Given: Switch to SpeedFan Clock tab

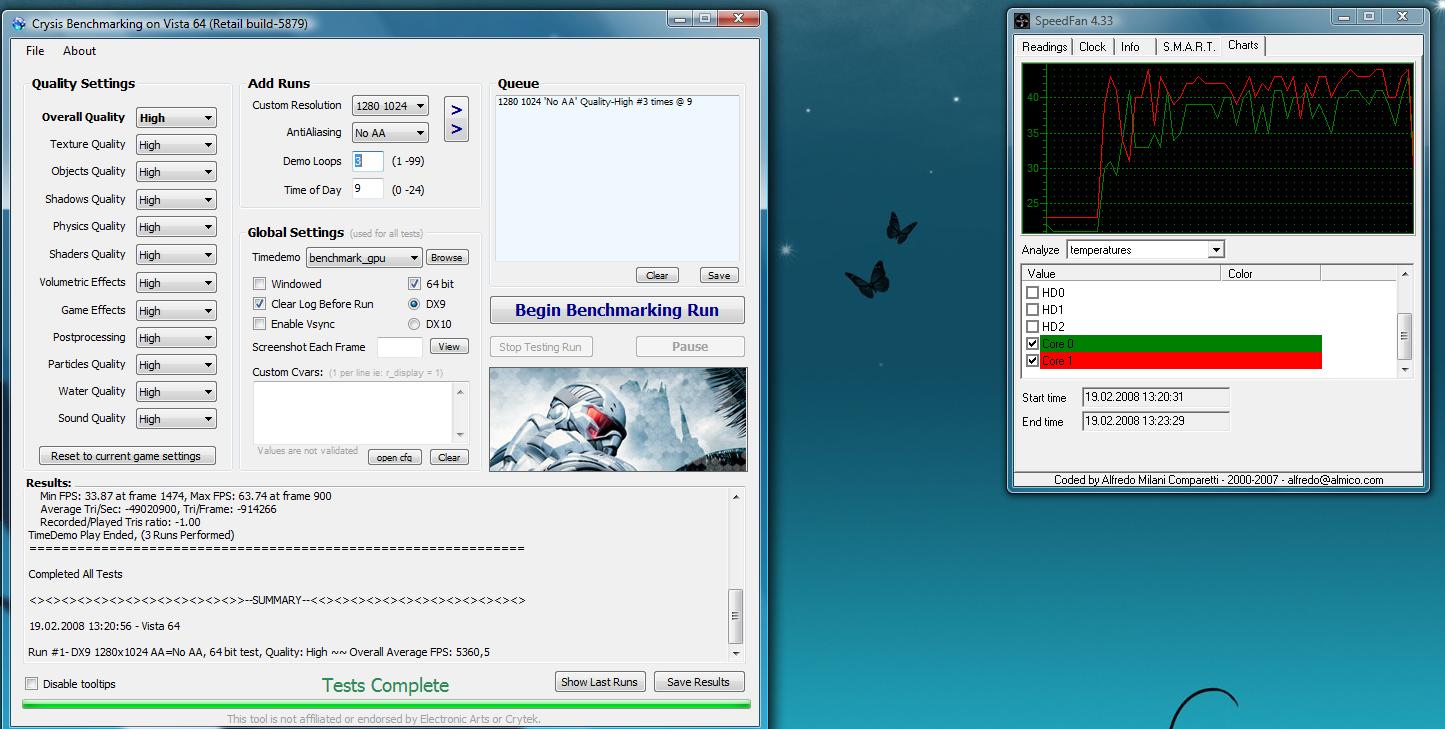Looking at the screenshot, I should (1093, 47).
